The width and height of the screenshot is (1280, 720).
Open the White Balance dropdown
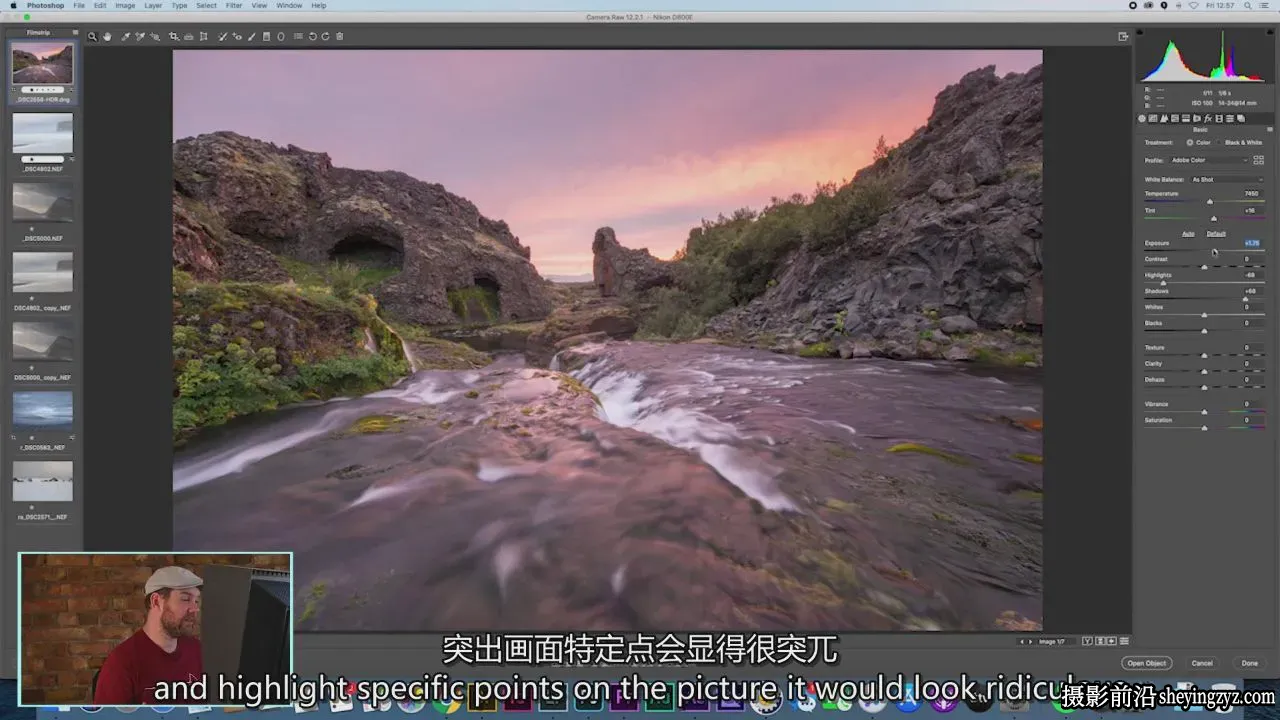tap(1227, 180)
